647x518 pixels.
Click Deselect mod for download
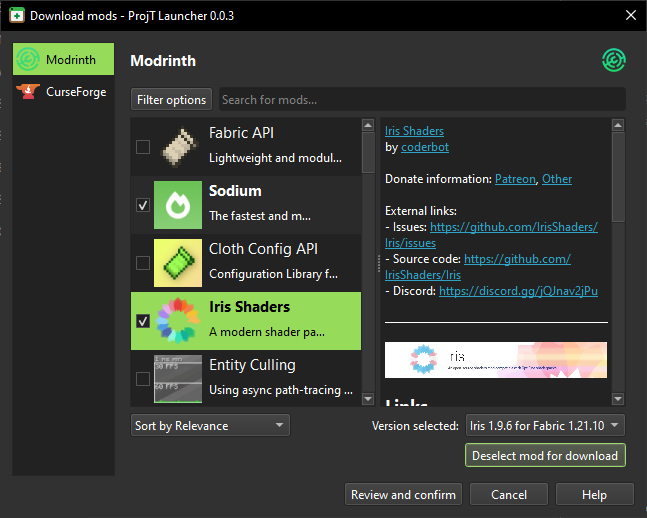click(x=545, y=456)
